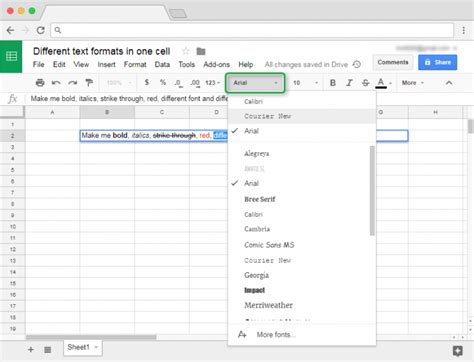474x362 pixels.
Task: Toggle Italic formatting
Action: (349, 83)
